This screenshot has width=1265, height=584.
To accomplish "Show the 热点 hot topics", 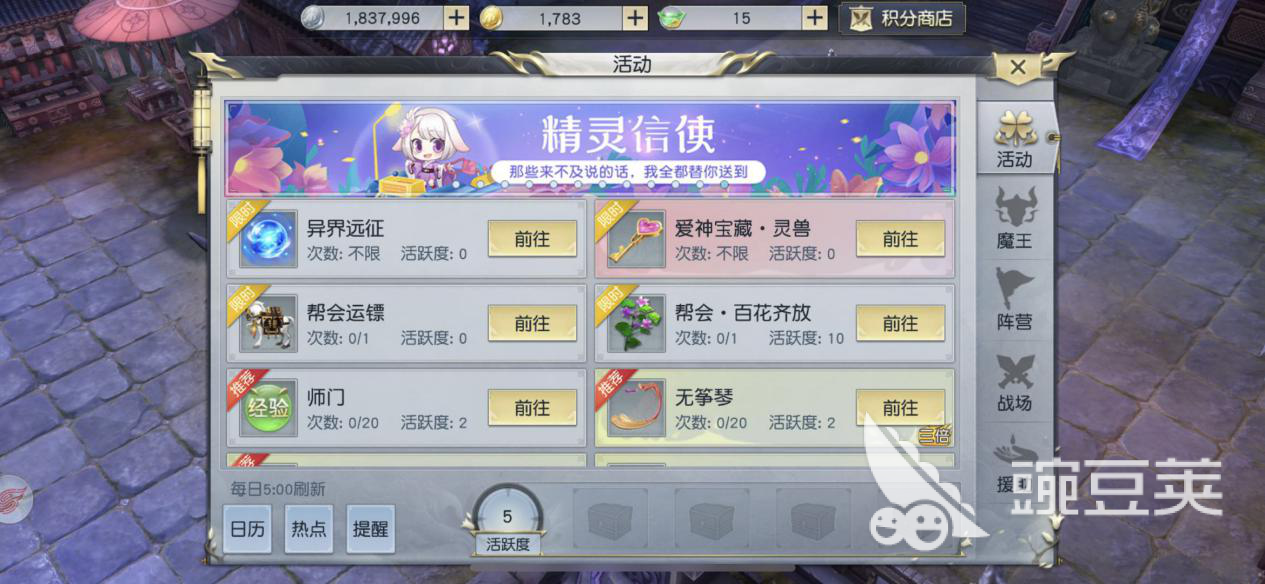I will point(309,529).
